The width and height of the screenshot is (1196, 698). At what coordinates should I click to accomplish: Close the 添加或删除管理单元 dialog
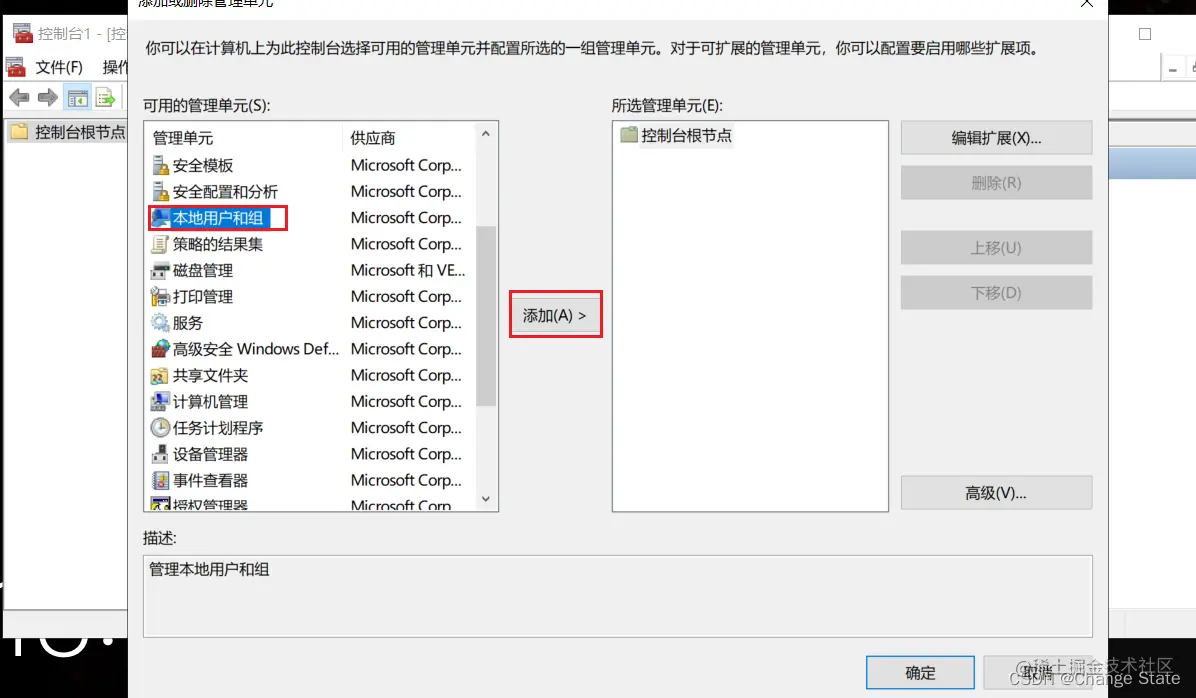click(1087, 4)
